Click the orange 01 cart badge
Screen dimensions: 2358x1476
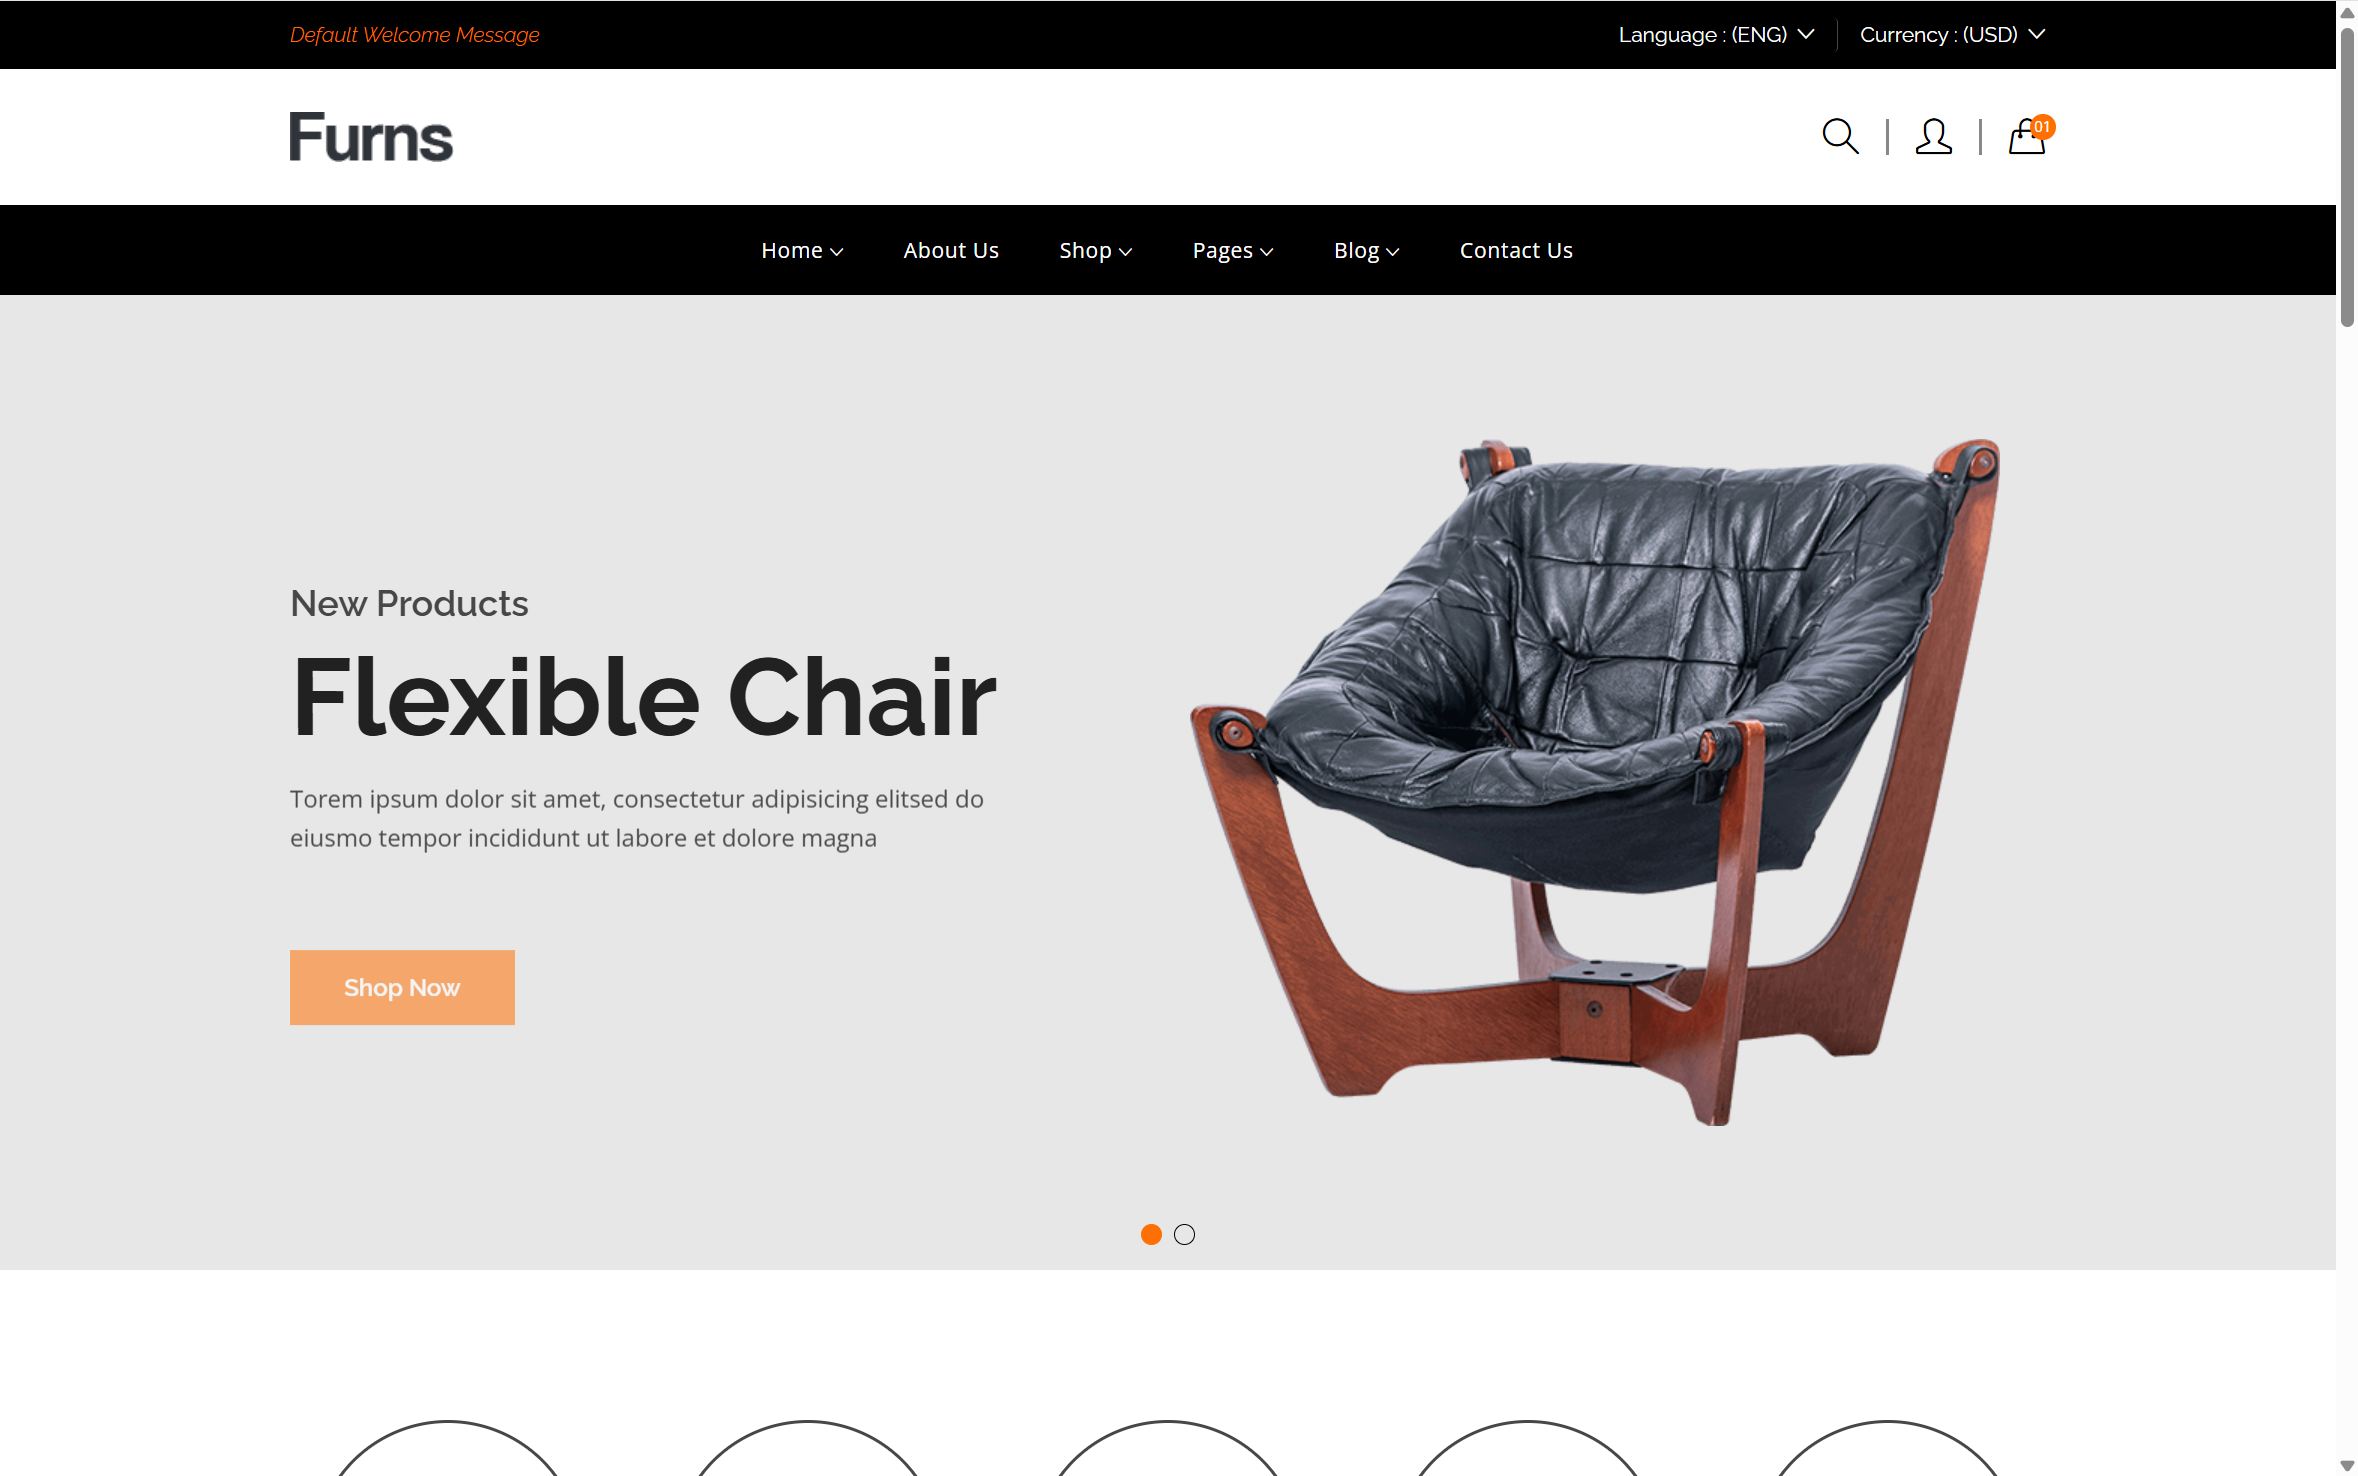(2043, 127)
